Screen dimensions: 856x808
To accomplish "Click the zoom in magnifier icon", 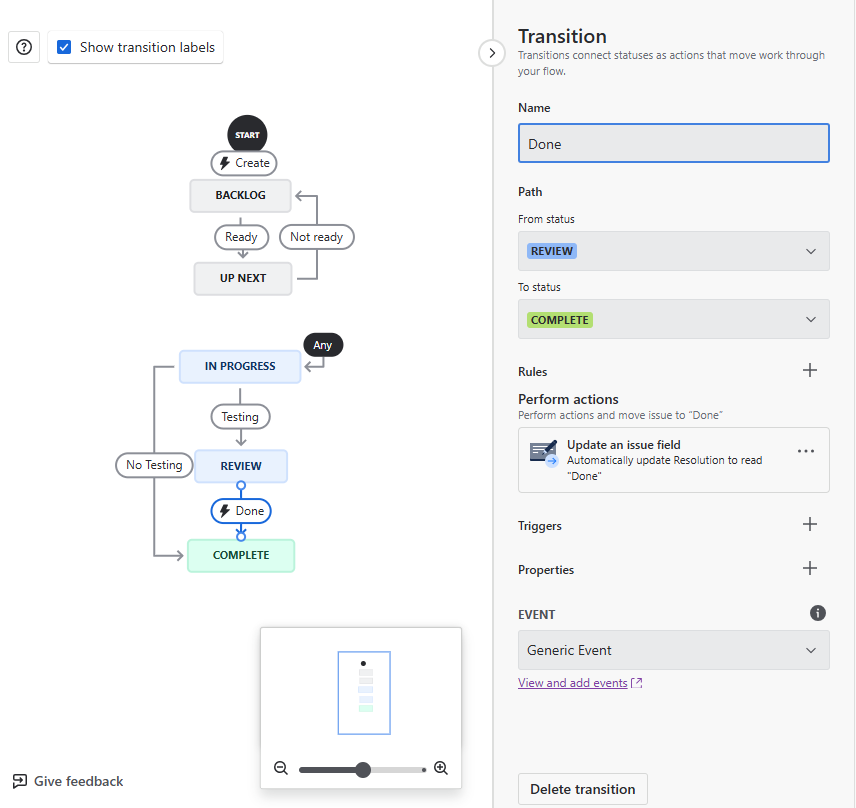I will pos(440,768).
